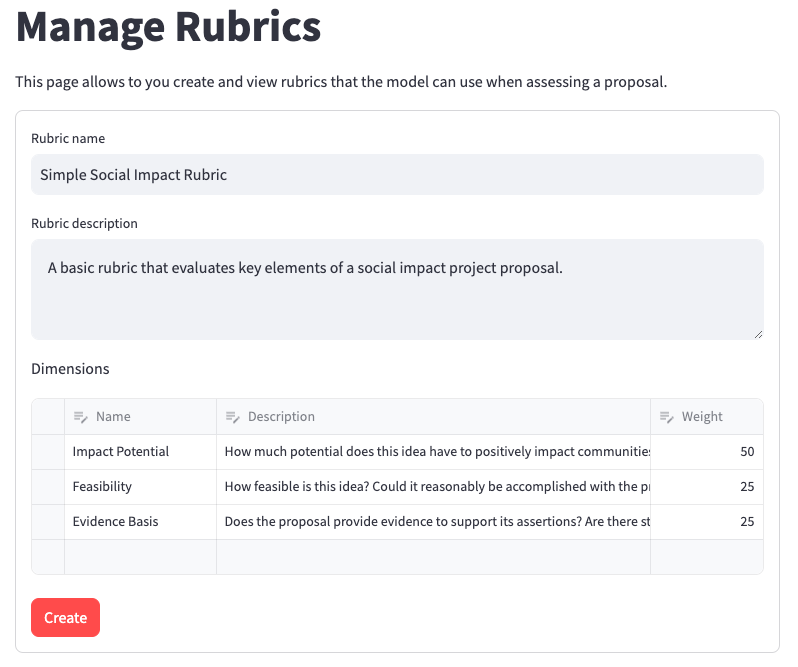The image size is (798, 667).
Task: Click the Evidence Basis weight cell
Action: [706, 522]
